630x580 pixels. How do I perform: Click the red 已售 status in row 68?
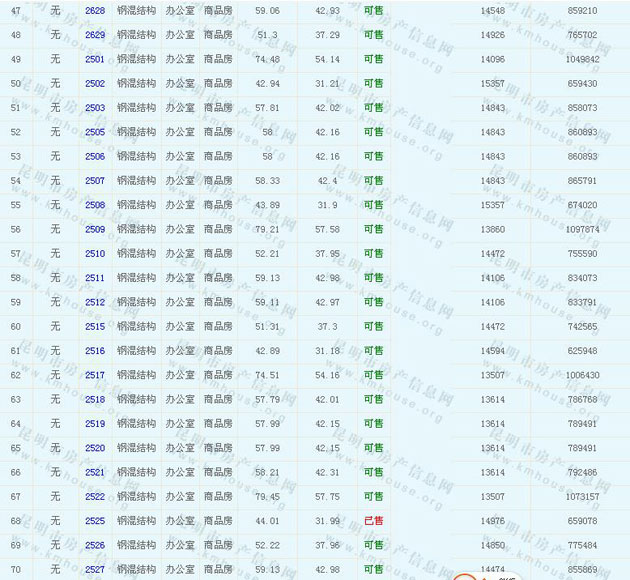pyautogui.click(x=373, y=521)
